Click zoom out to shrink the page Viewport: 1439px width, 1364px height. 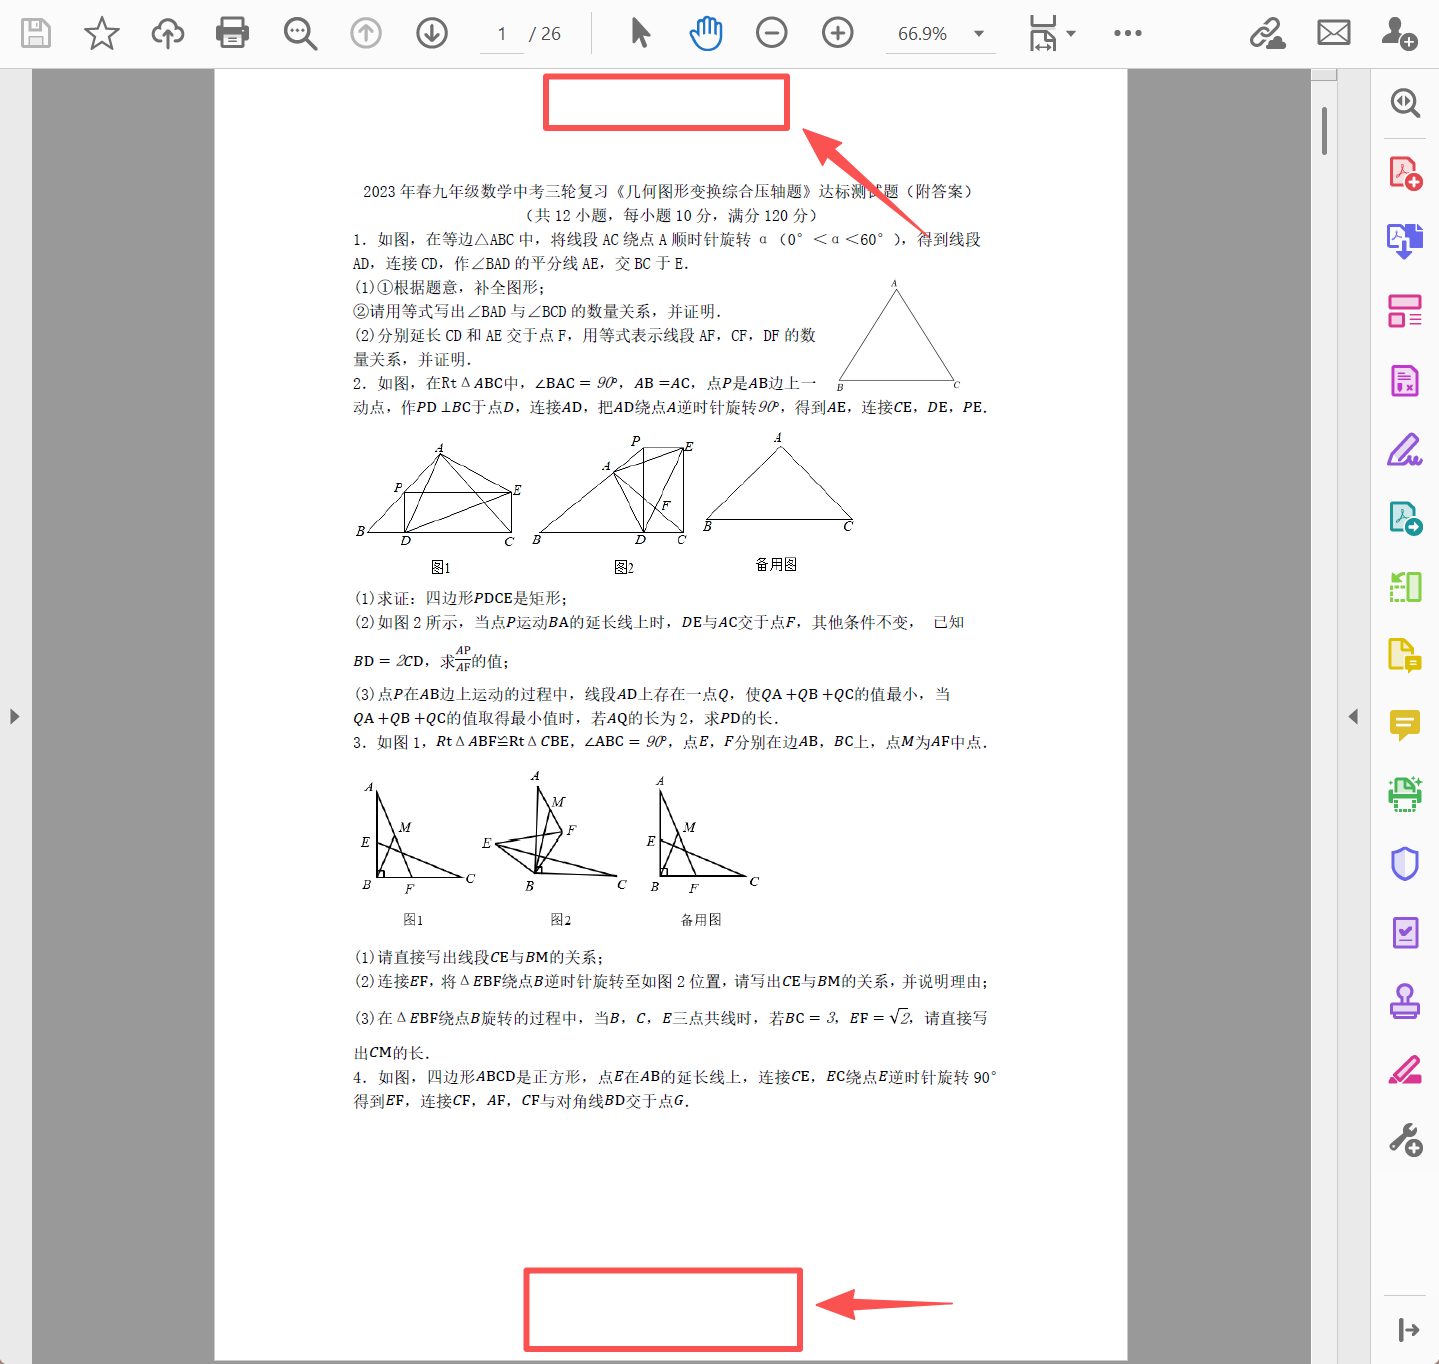point(771,32)
